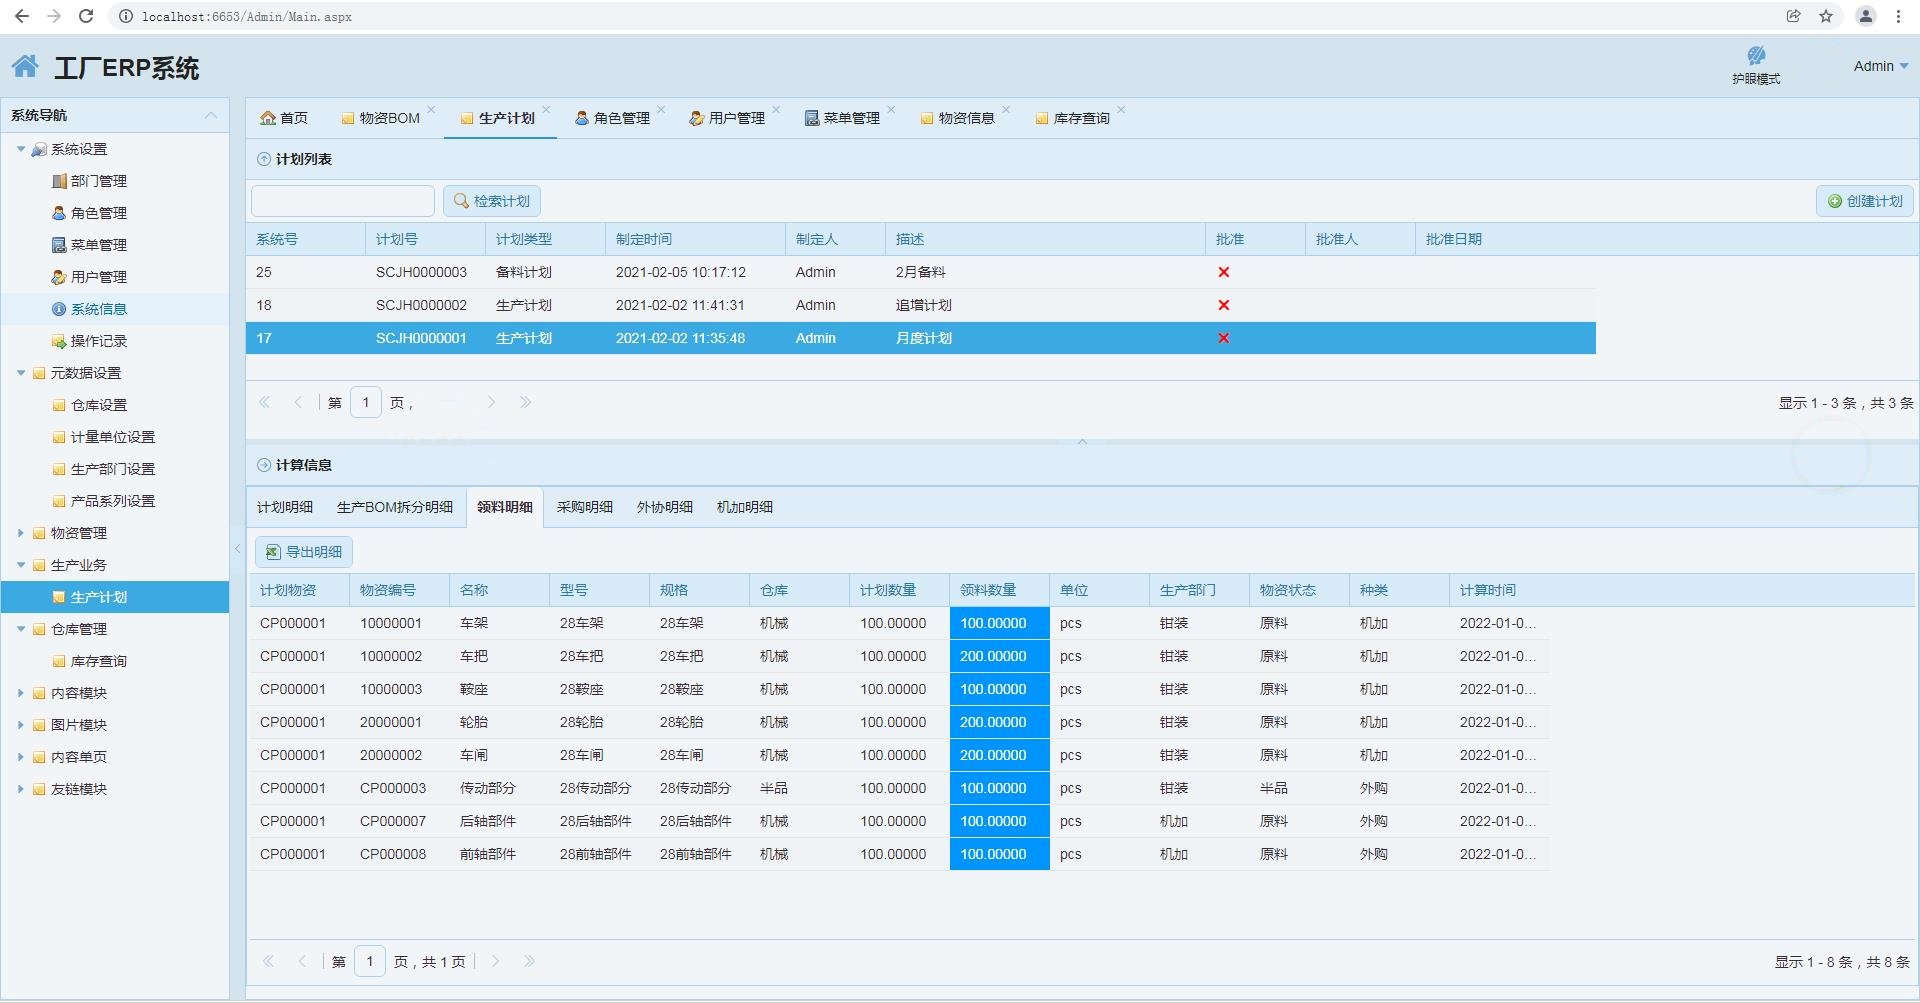Viewport: 1920px width, 1003px height.
Task: Switch to the 首页 tab
Action: tap(284, 118)
